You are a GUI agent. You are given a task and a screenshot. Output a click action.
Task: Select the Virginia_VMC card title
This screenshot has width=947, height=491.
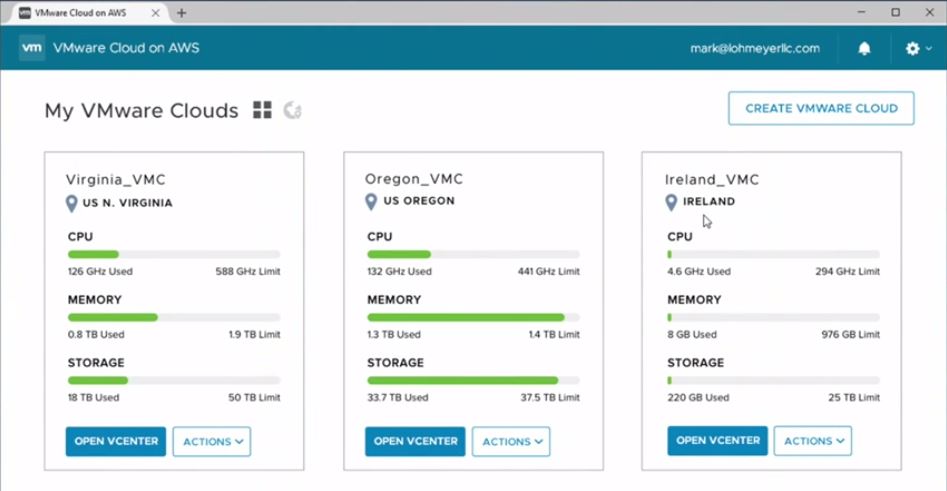click(115, 179)
